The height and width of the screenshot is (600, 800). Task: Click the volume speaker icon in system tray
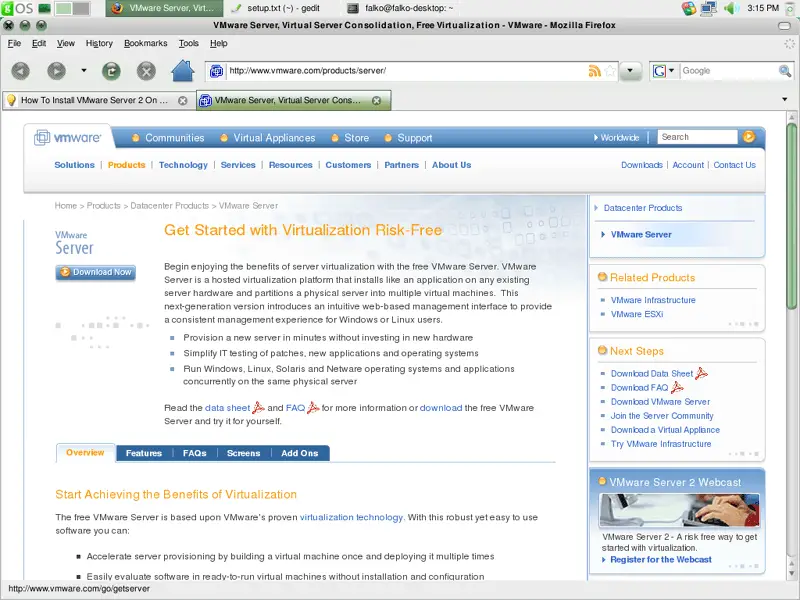click(x=731, y=8)
